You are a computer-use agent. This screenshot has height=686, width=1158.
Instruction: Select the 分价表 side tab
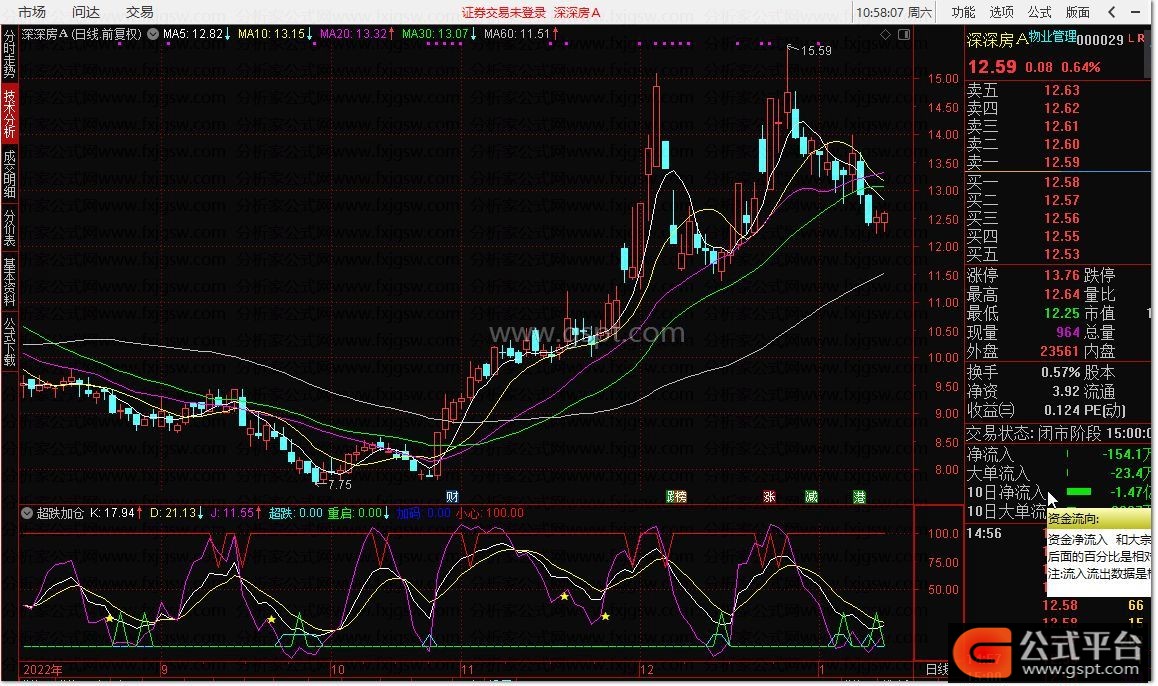click(9, 227)
